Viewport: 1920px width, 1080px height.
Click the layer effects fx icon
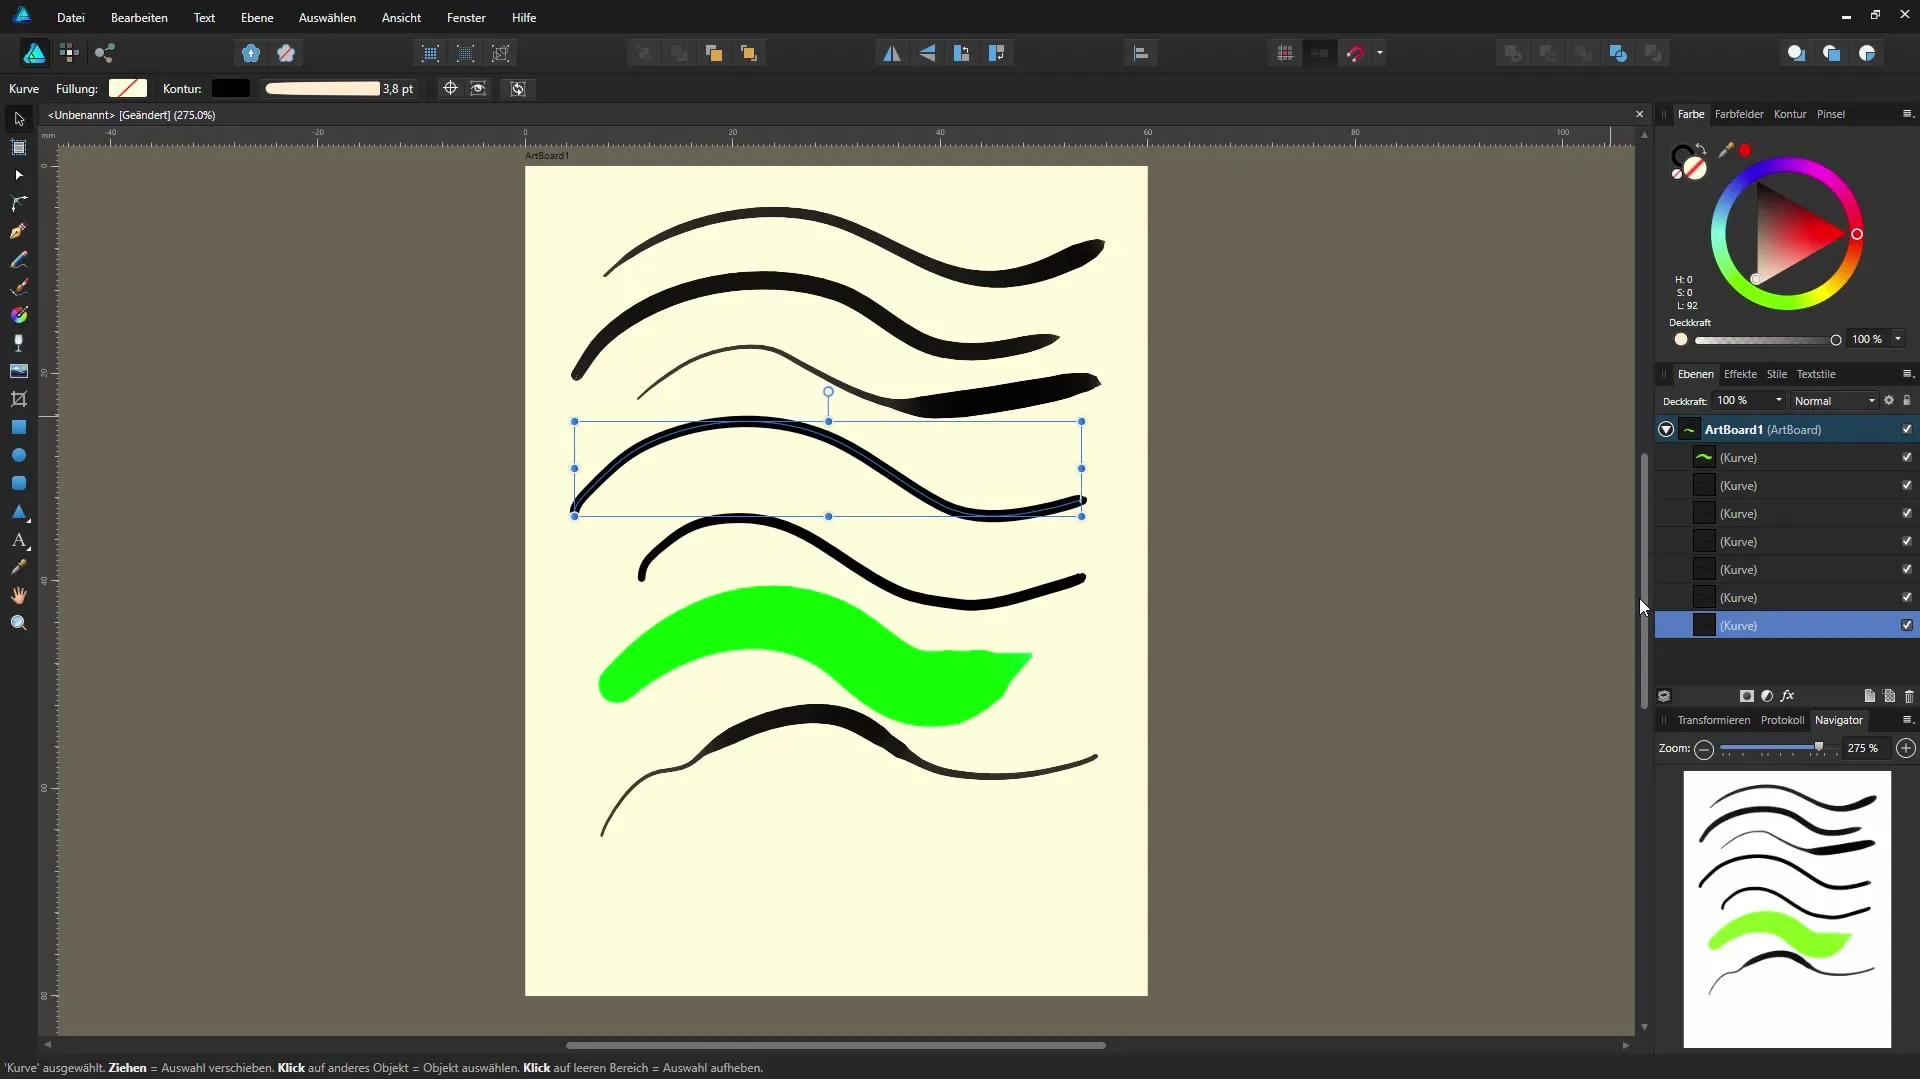pyautogui.click(x=1788, y=696)
